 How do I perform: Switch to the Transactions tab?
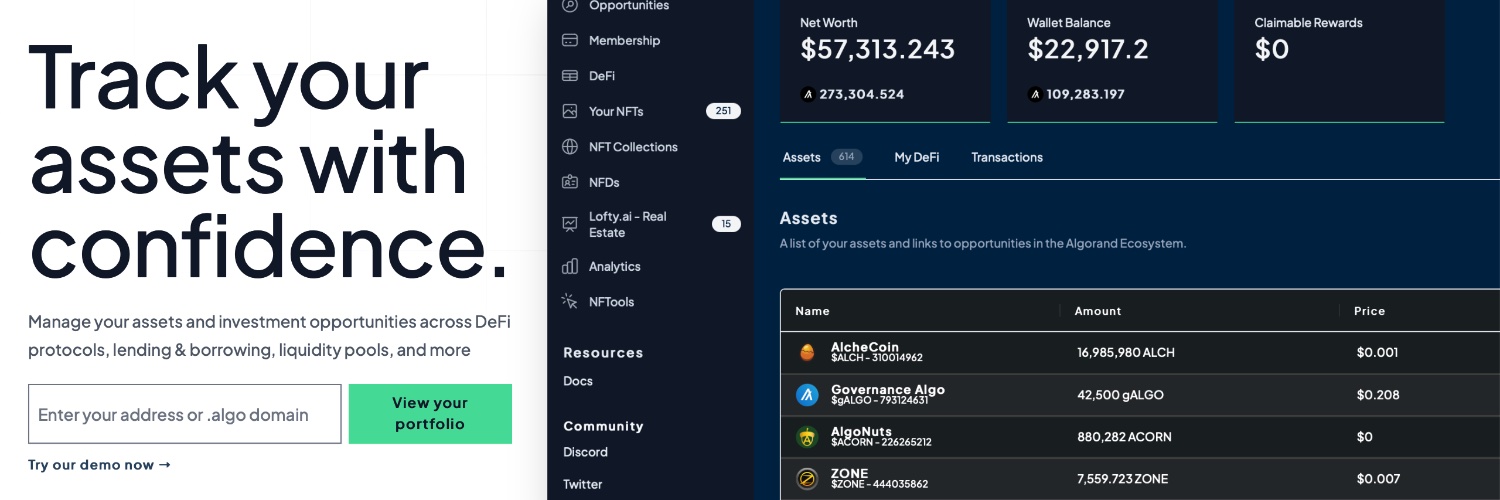click(x=1007, y=157)
